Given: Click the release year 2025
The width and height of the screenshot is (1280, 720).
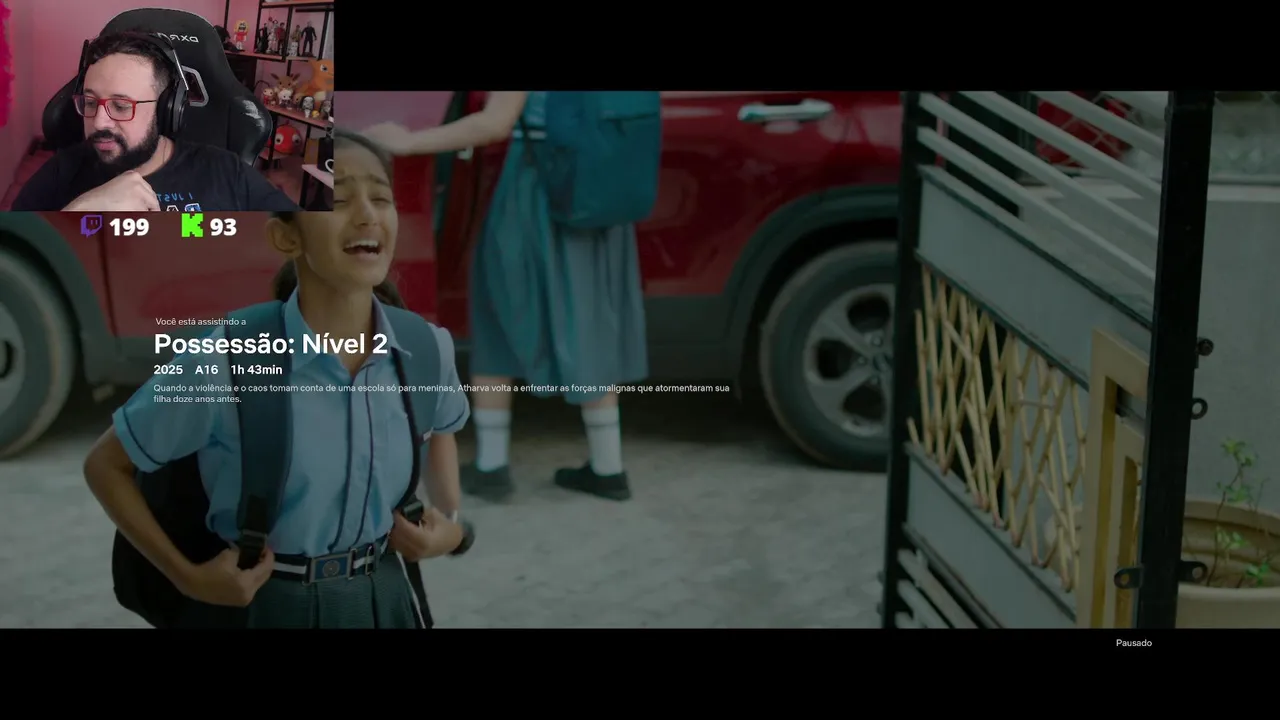Looking at the screenshot, I should click(168, 370).
